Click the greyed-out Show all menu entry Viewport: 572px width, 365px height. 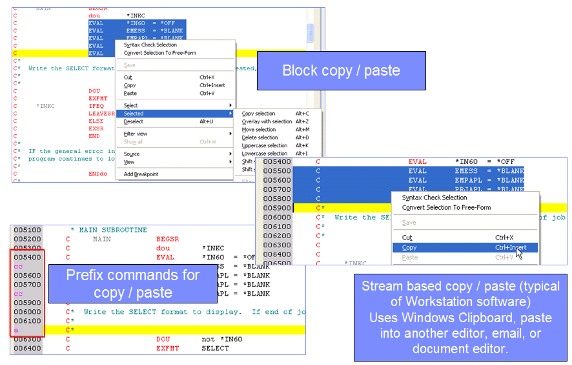174,141
